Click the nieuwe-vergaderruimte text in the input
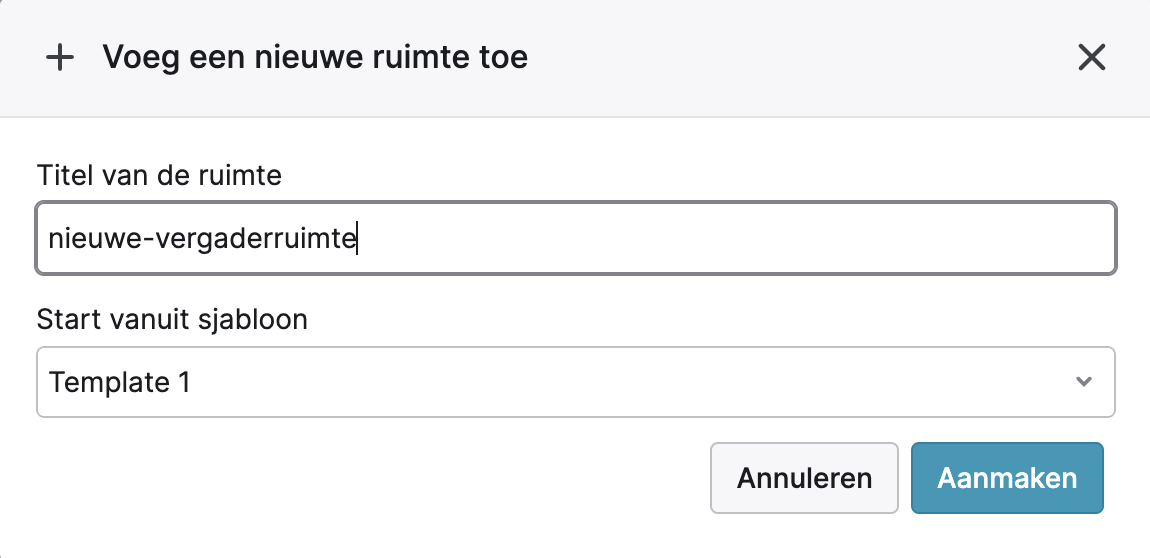 [202, 239]
